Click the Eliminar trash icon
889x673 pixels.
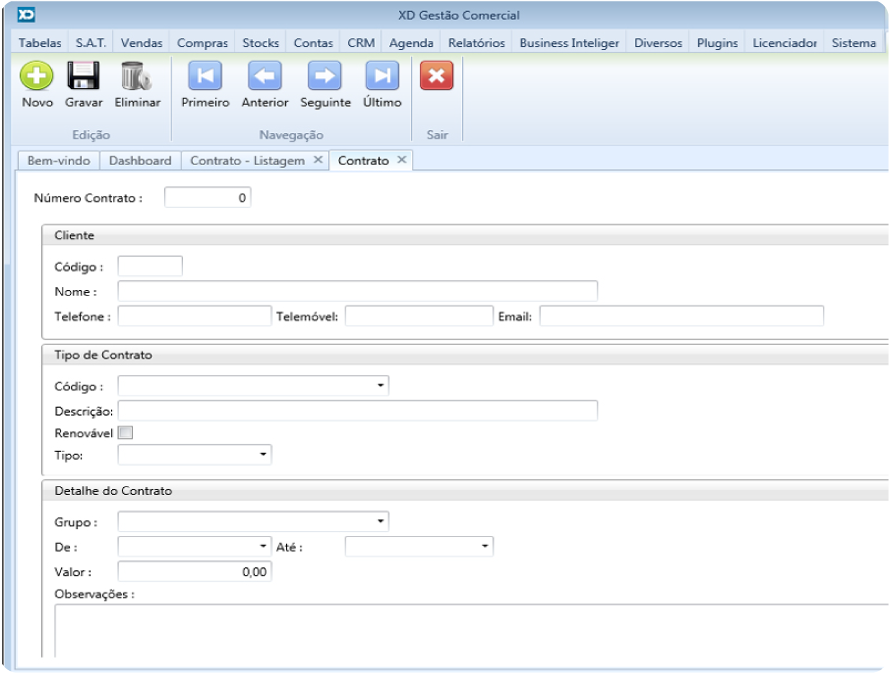[137, 77]
